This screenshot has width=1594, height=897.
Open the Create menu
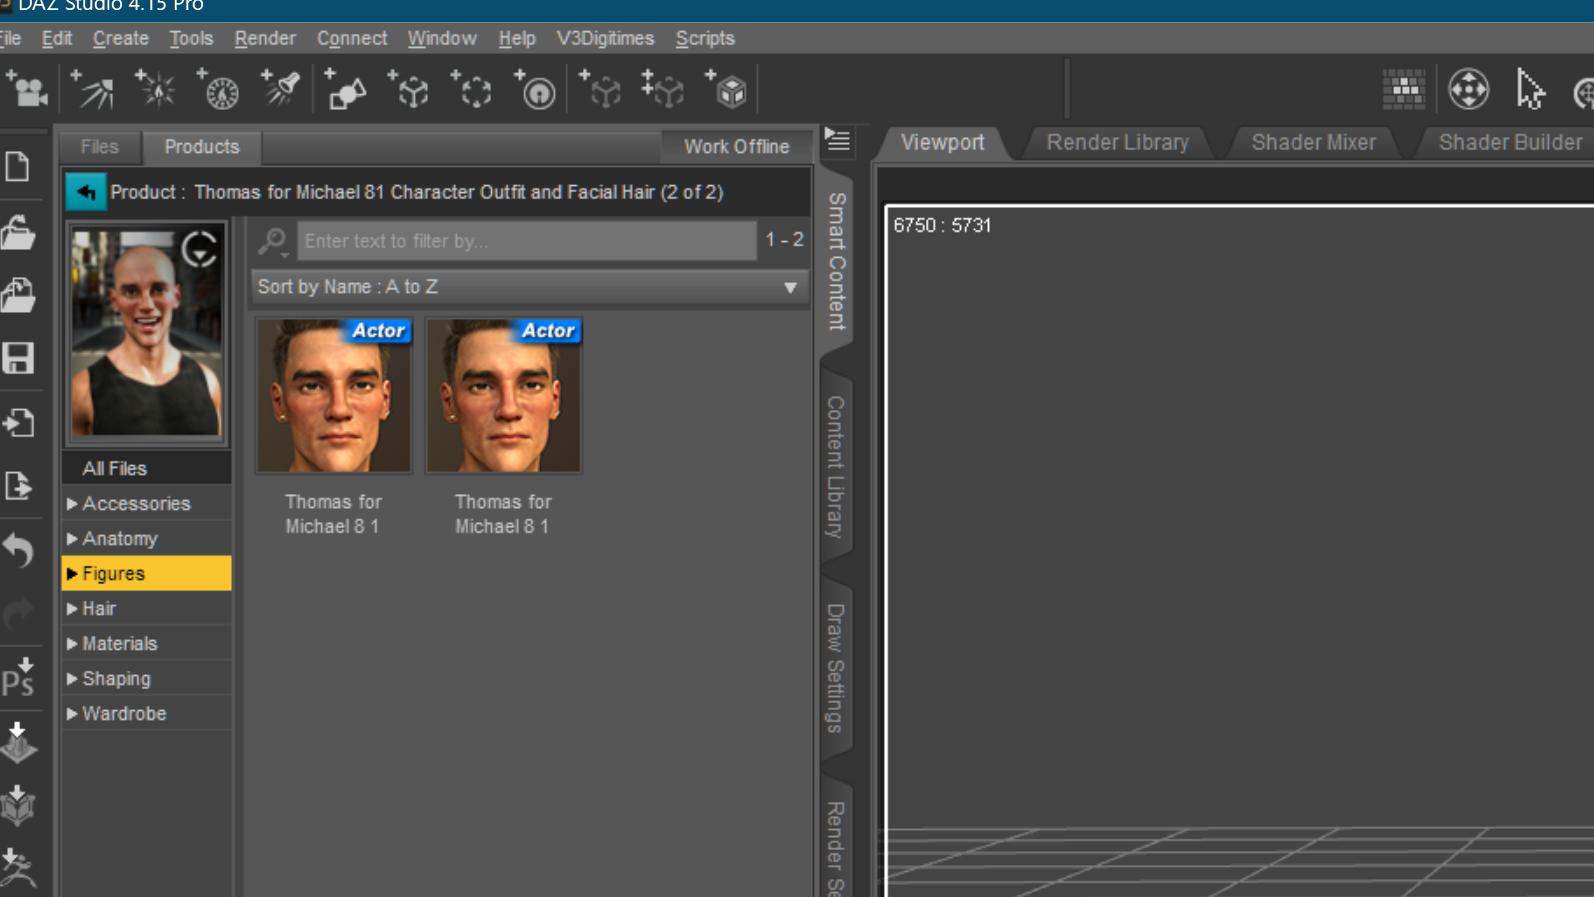point(121,38)
